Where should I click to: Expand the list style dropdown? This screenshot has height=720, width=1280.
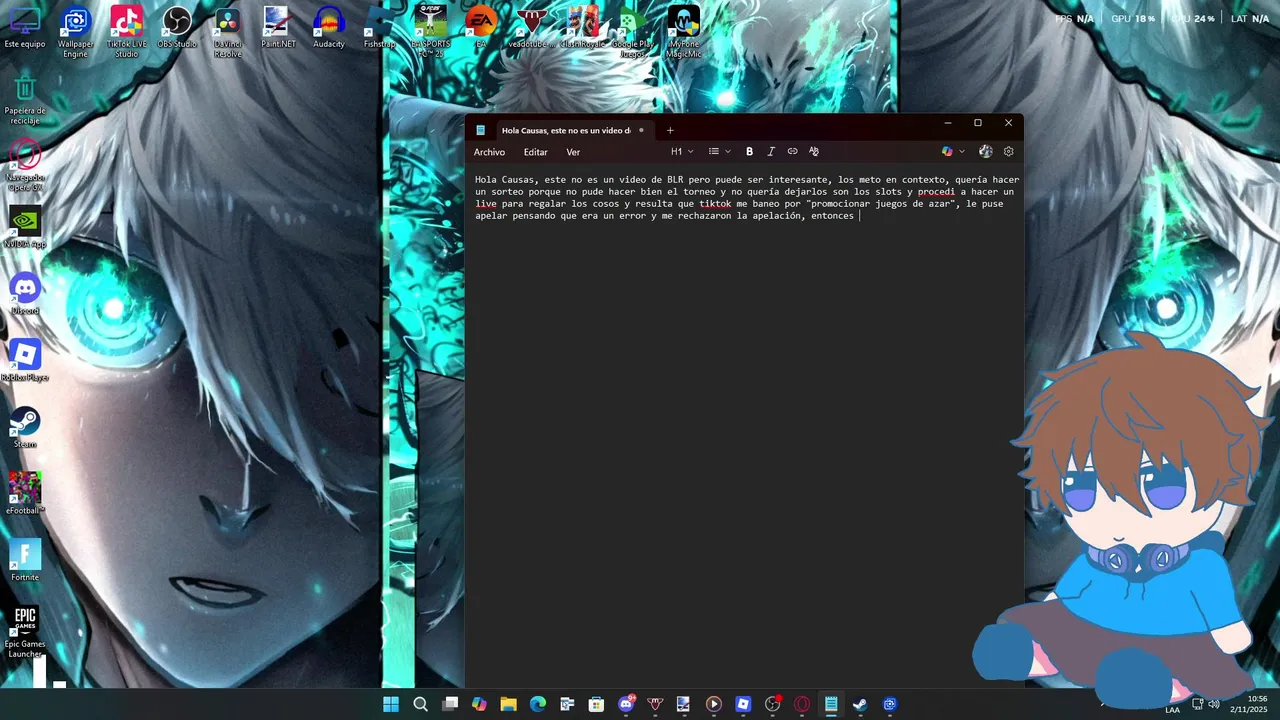(x=720, y=152)
